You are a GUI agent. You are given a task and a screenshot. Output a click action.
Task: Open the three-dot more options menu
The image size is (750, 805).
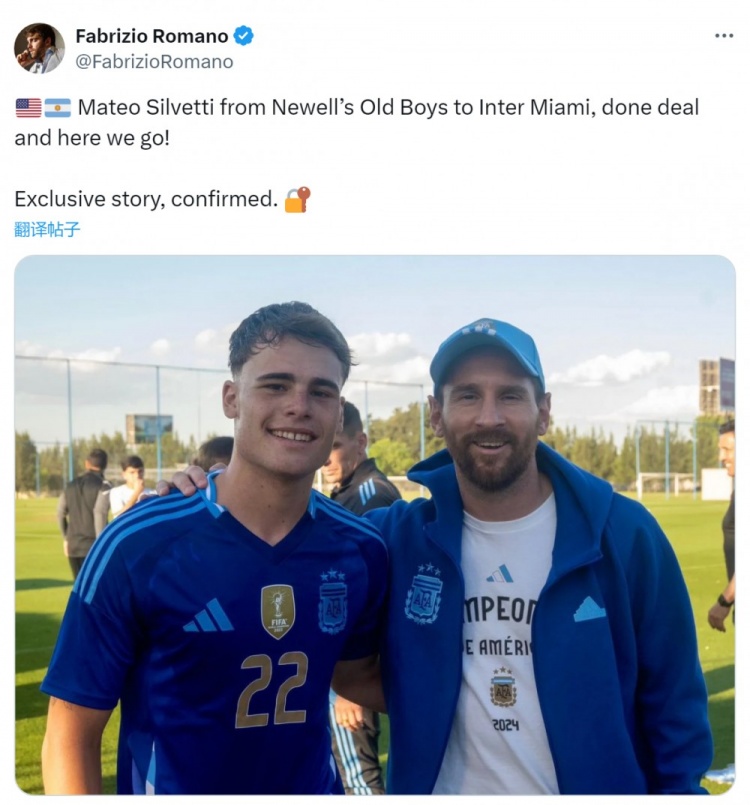pyautogui.click(x=724, y=35)
